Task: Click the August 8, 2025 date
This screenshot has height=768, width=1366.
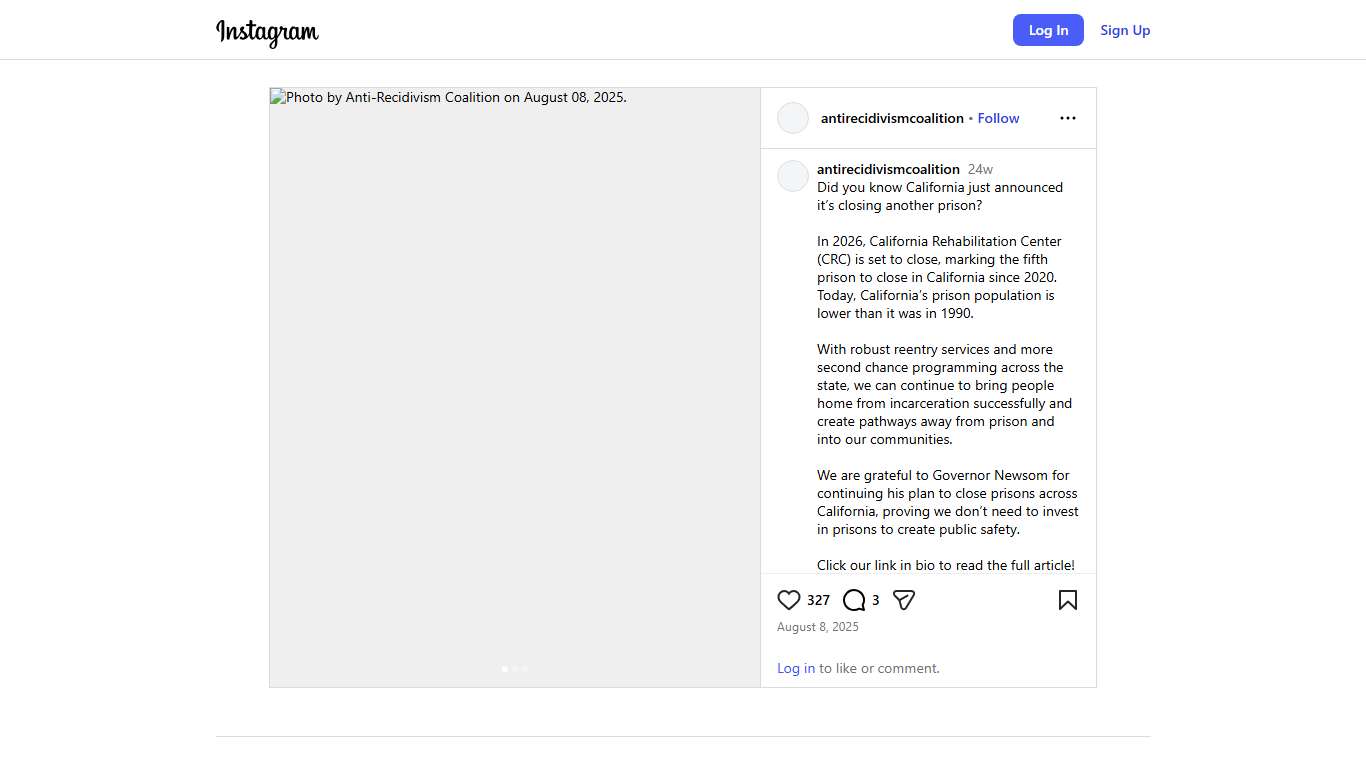Action: point(818,627)
